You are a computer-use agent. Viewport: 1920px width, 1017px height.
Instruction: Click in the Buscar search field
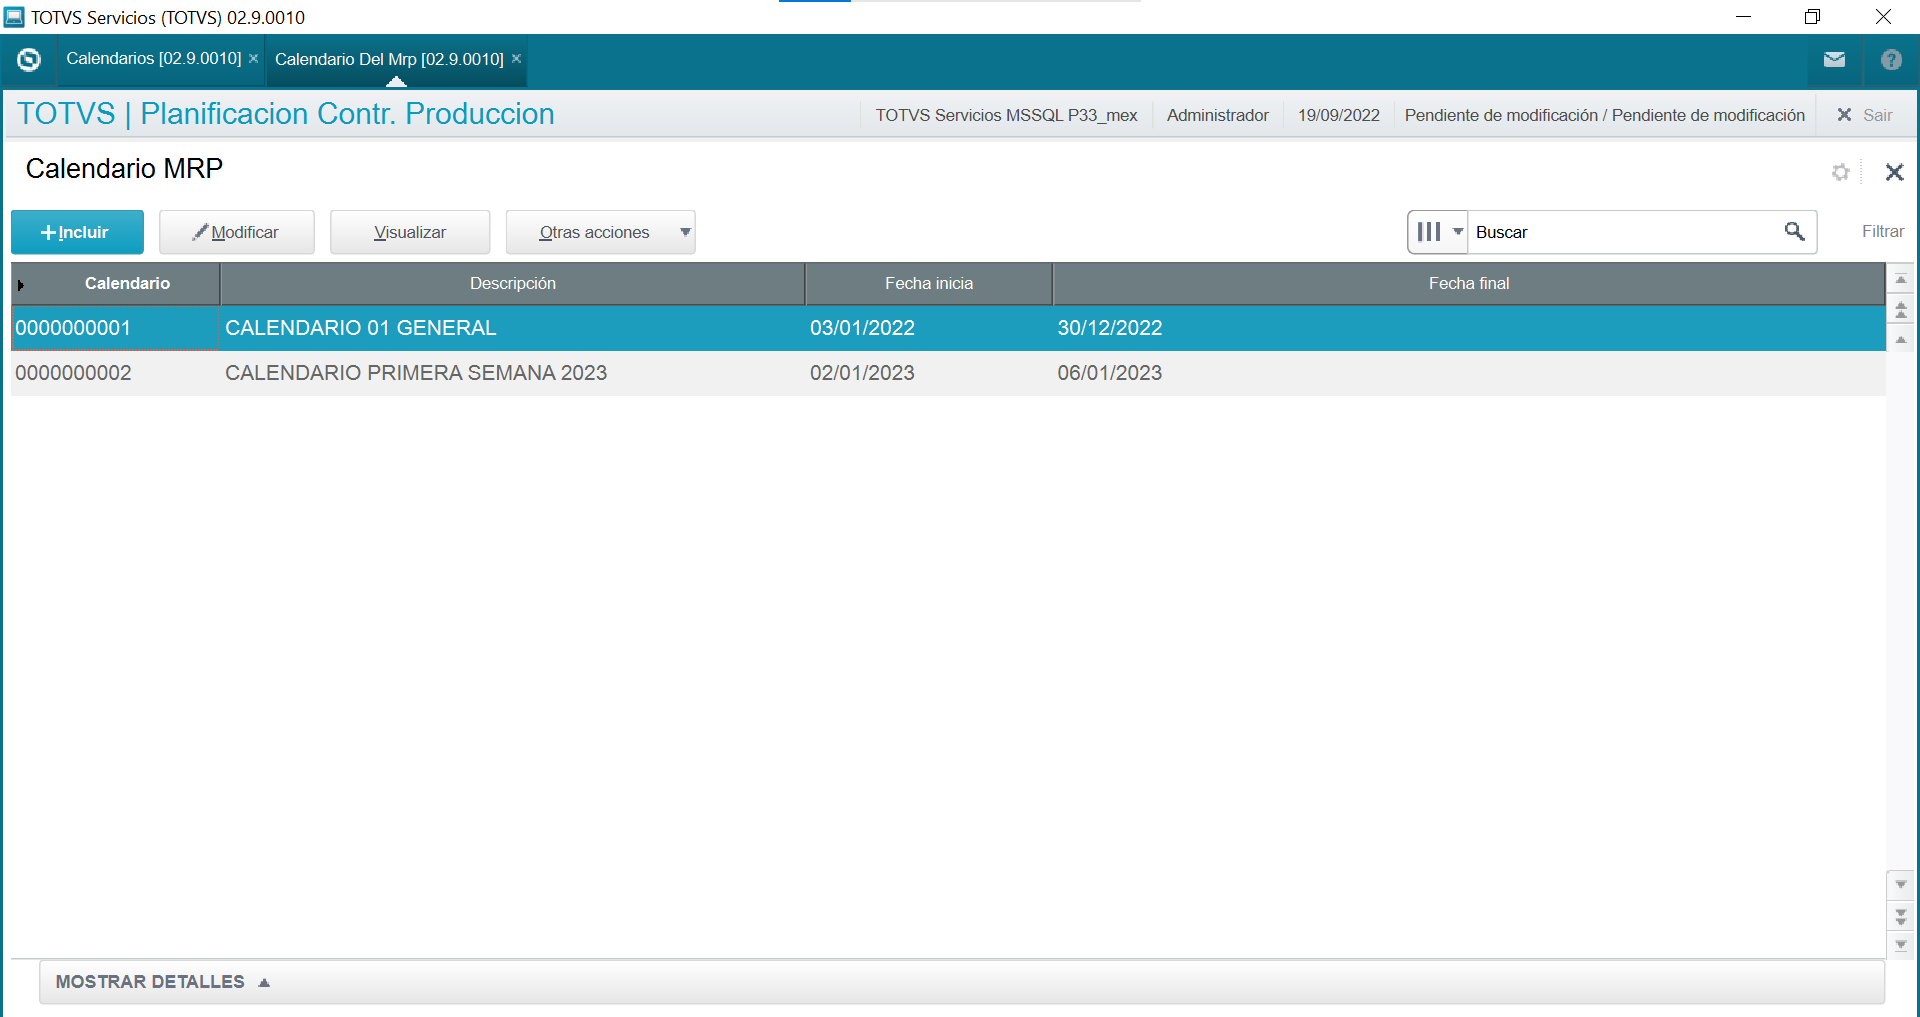coord(1625,232)
